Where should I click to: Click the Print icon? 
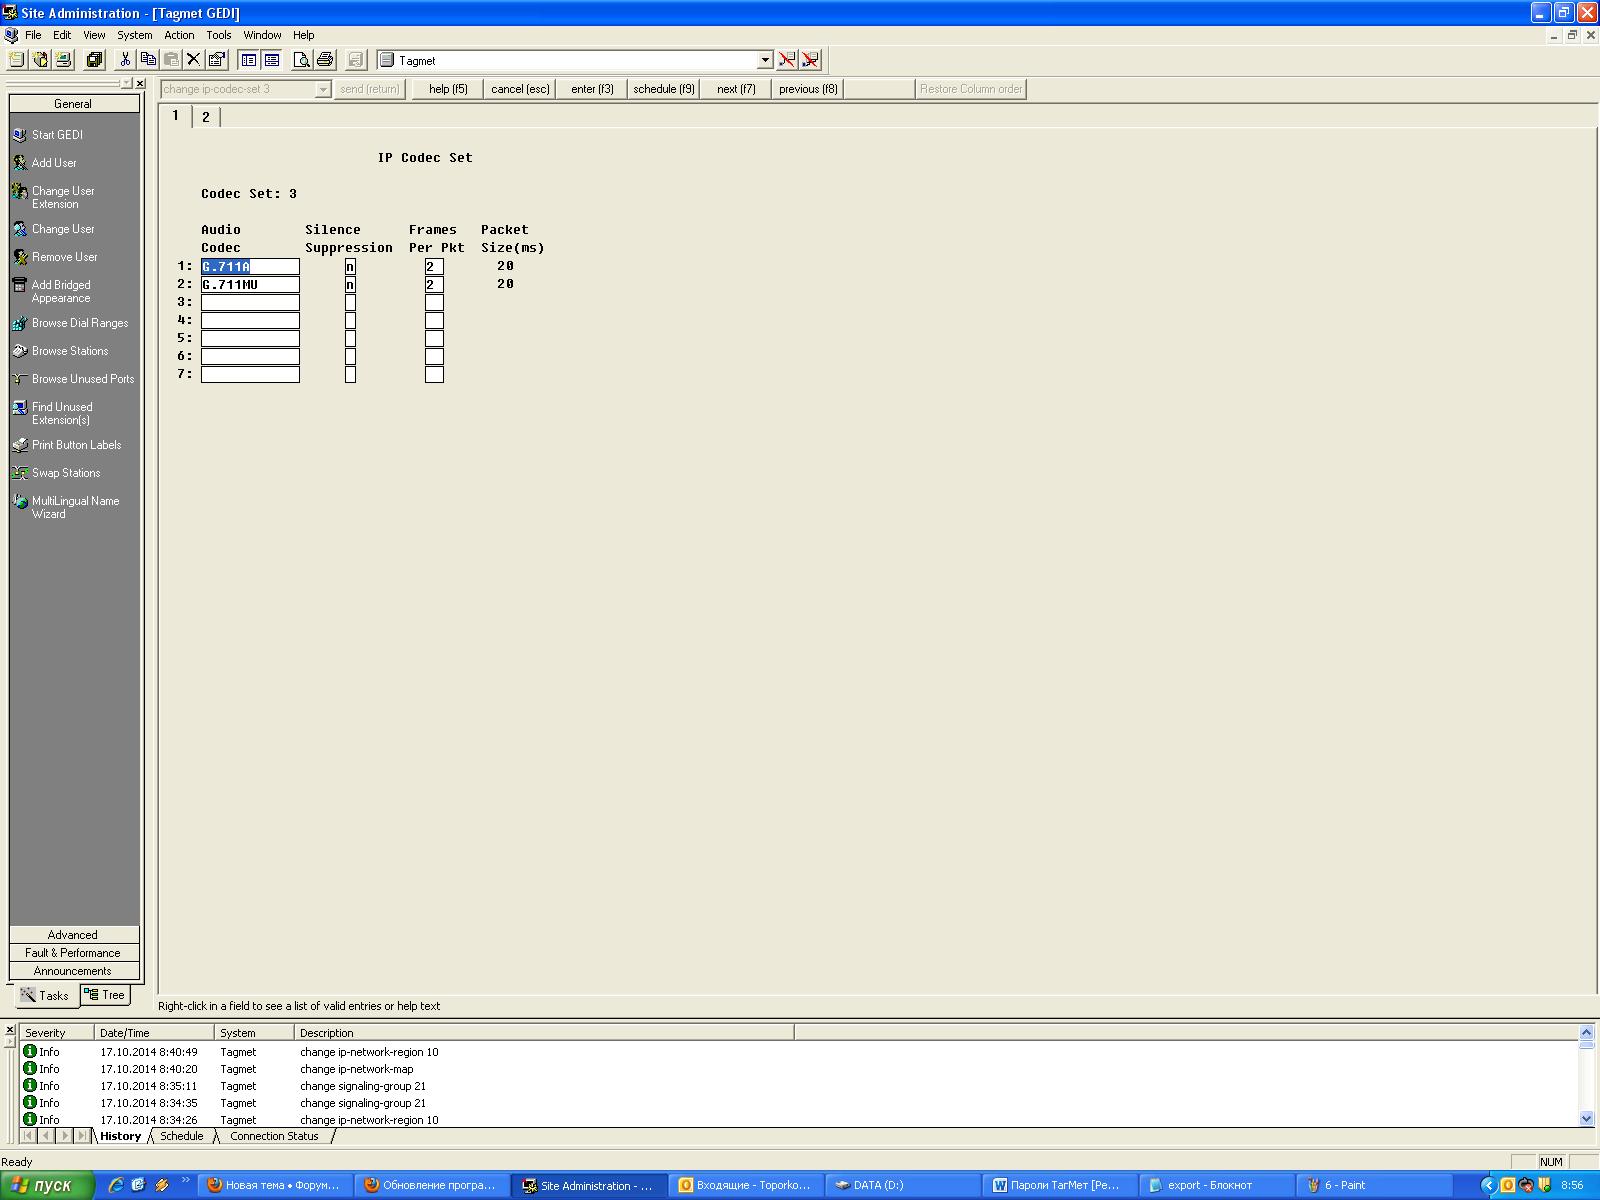pyautogui.click(x=324, y=60)
